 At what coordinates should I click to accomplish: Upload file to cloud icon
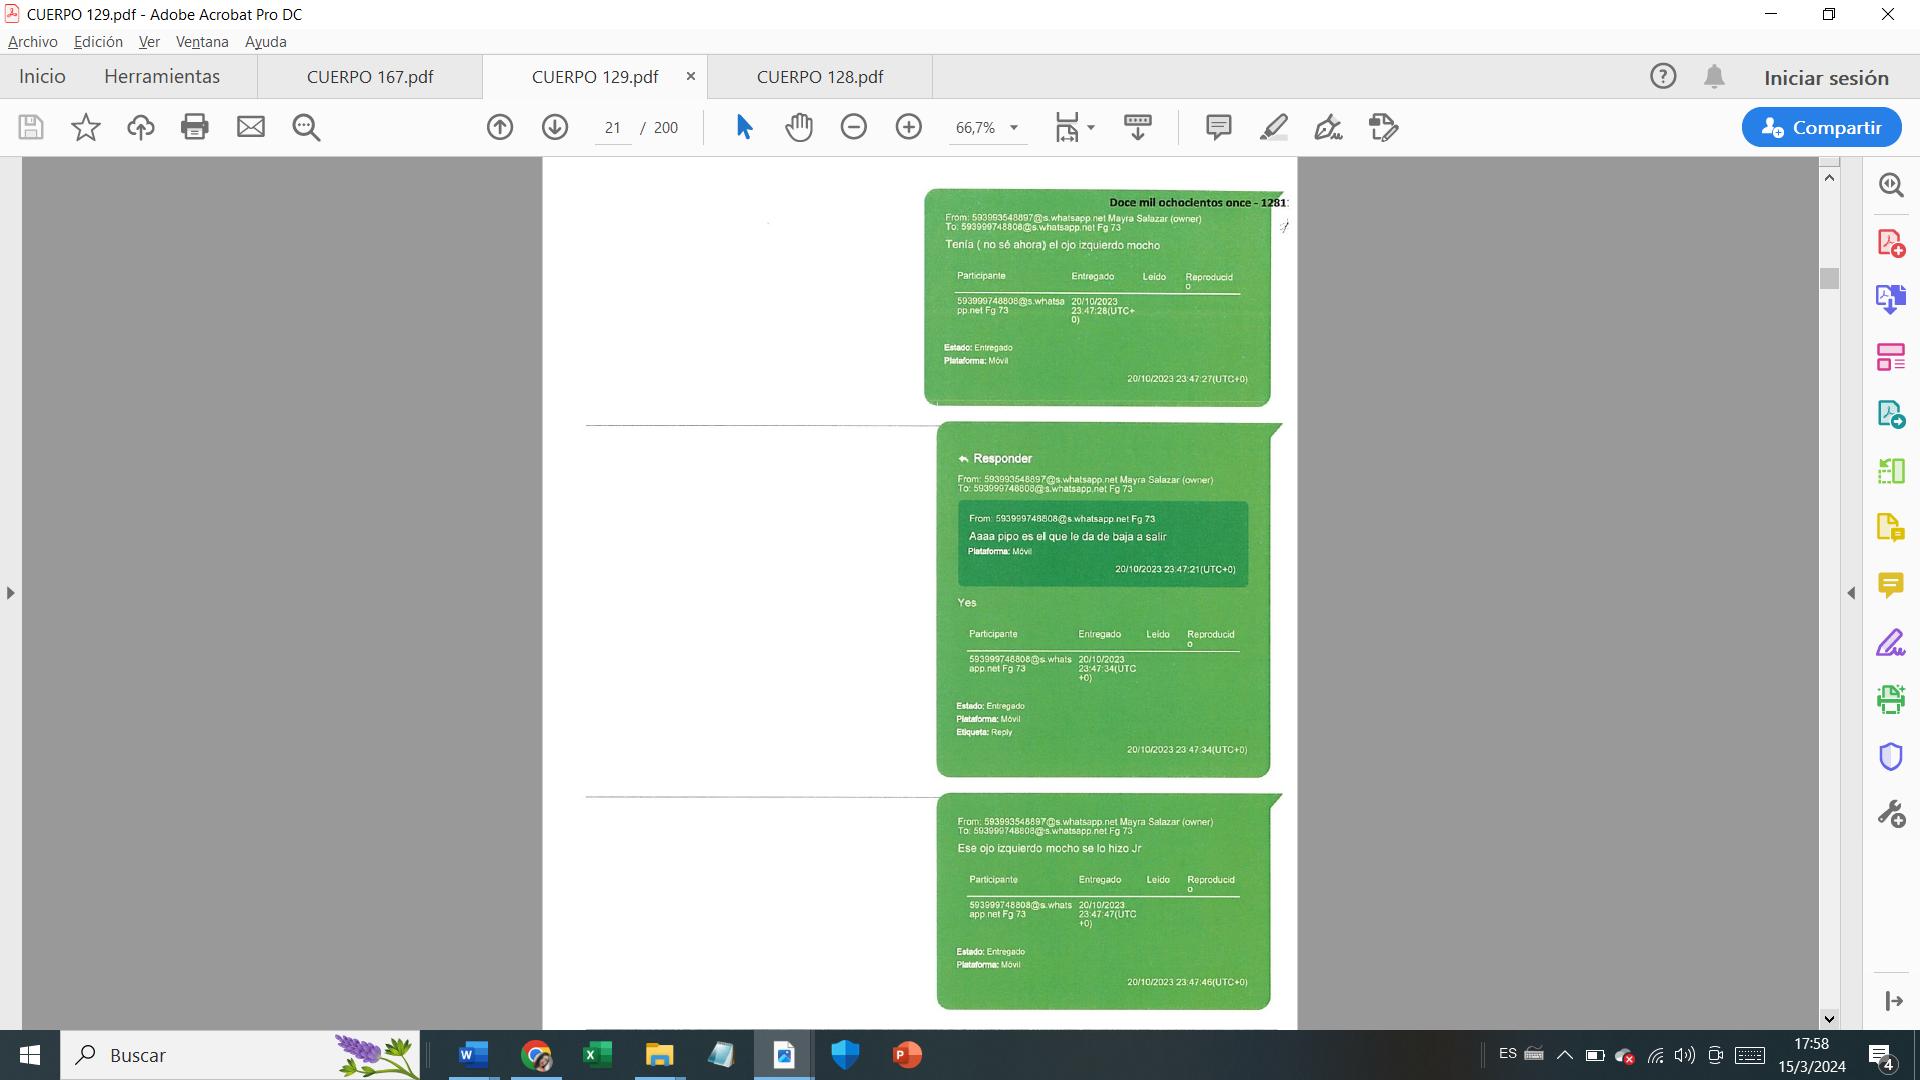click(141, 127)
